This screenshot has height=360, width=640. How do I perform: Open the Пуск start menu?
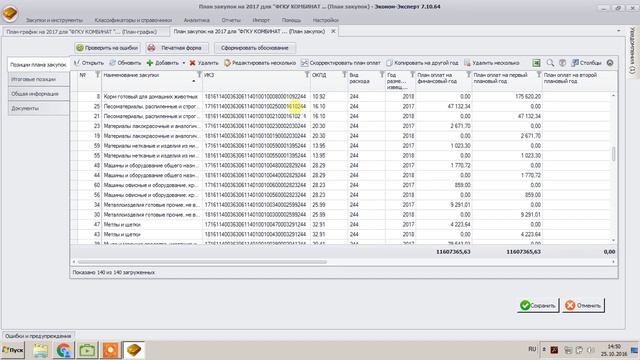coord(13,350)
